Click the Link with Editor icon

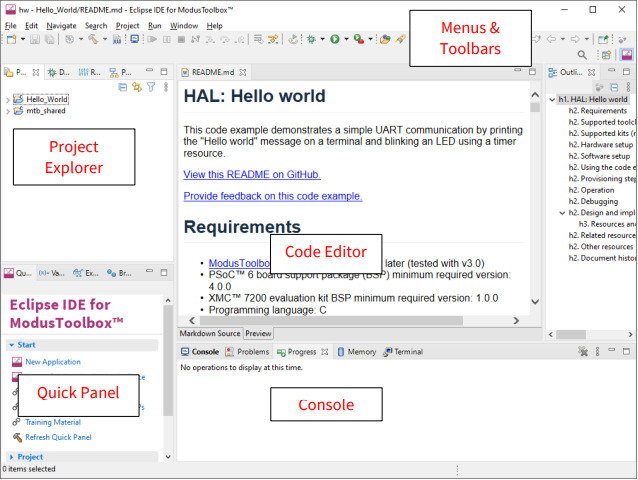136,88
